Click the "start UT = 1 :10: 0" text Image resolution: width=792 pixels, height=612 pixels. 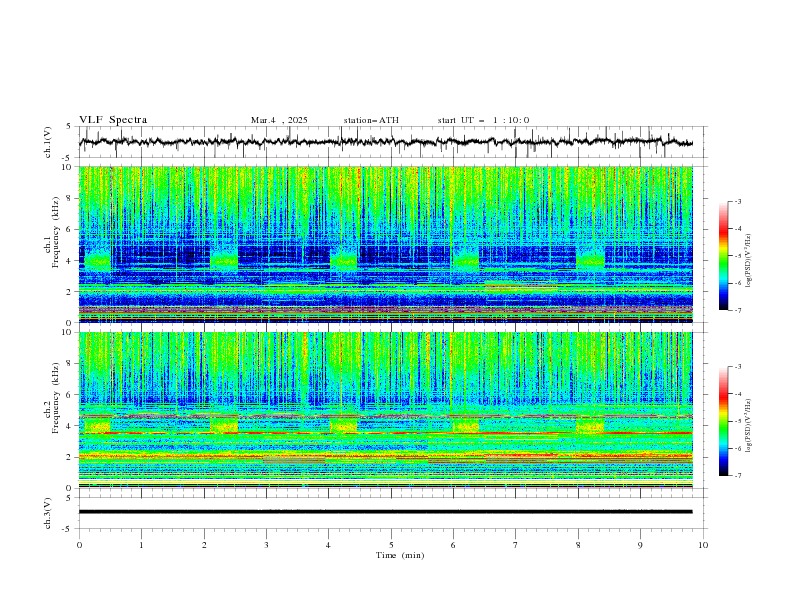[483, 120]
